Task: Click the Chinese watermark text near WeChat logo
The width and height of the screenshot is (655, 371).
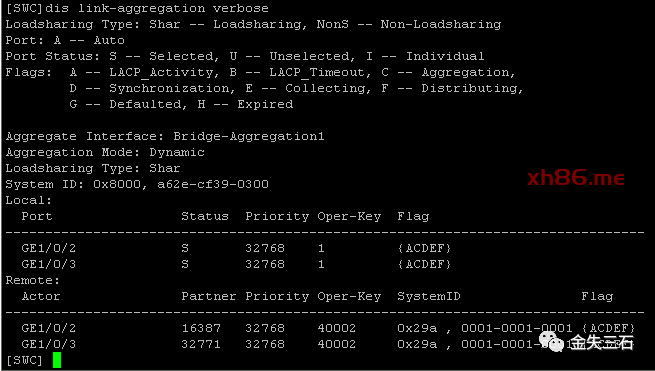Action: (x=602, y=343)
